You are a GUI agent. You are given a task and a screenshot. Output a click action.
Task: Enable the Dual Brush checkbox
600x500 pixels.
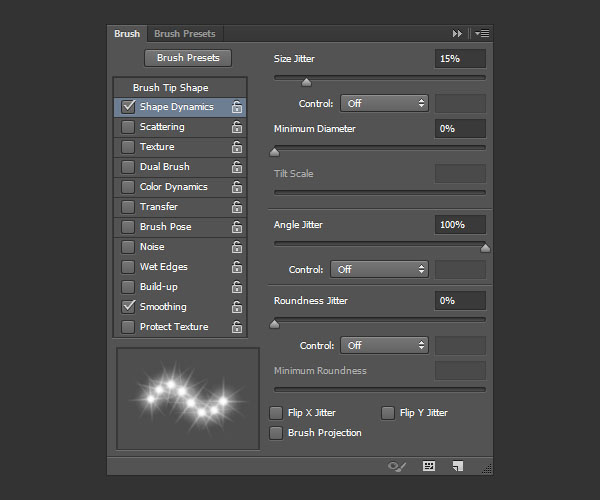pyautogui.click(x=128, y=167)
